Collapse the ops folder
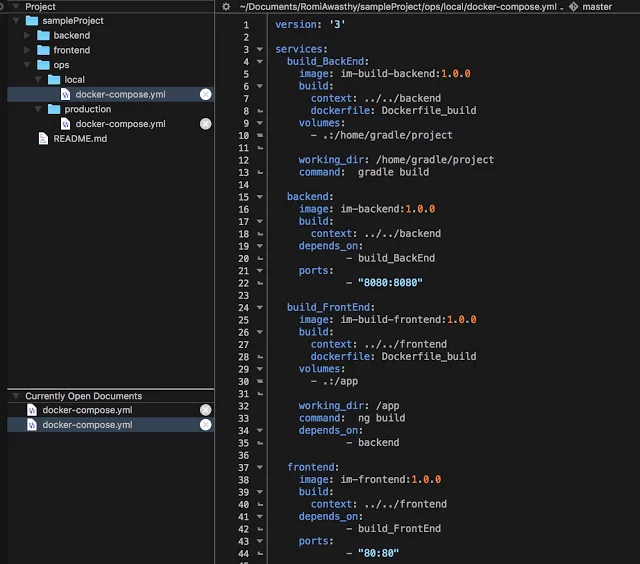Viewport: 640px width, 564px height. (x=28, y=65)
